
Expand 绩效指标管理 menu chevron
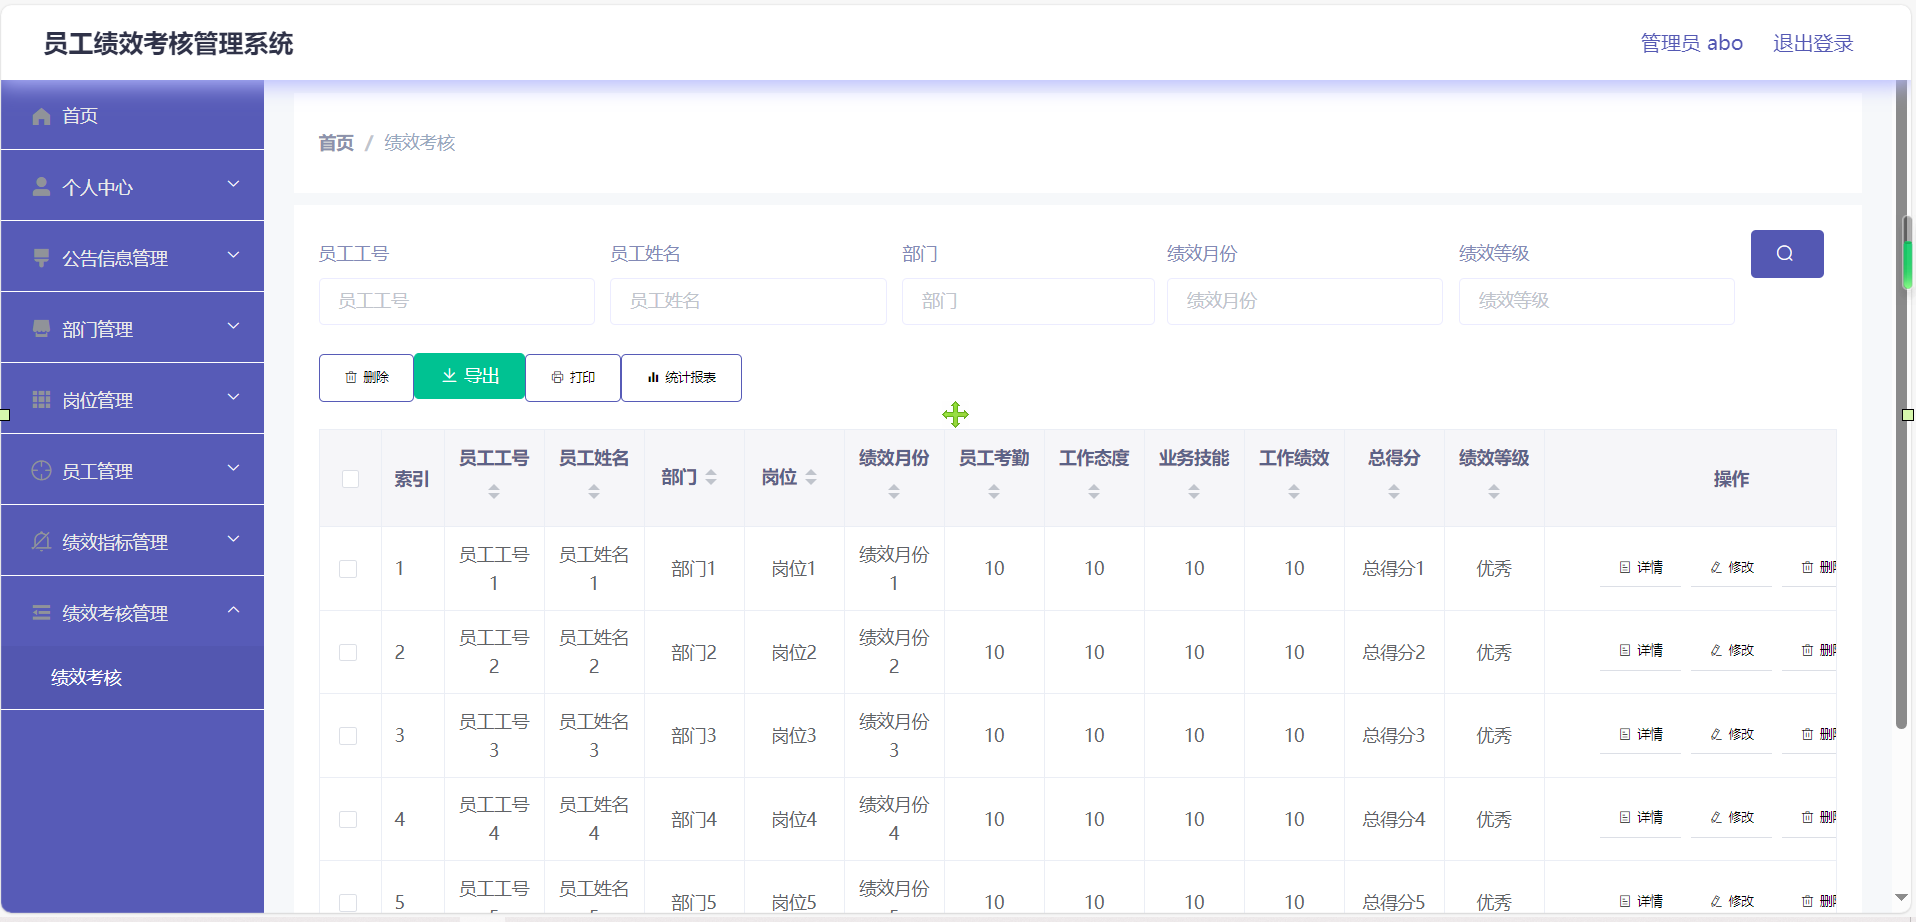(x=233, y=539)
